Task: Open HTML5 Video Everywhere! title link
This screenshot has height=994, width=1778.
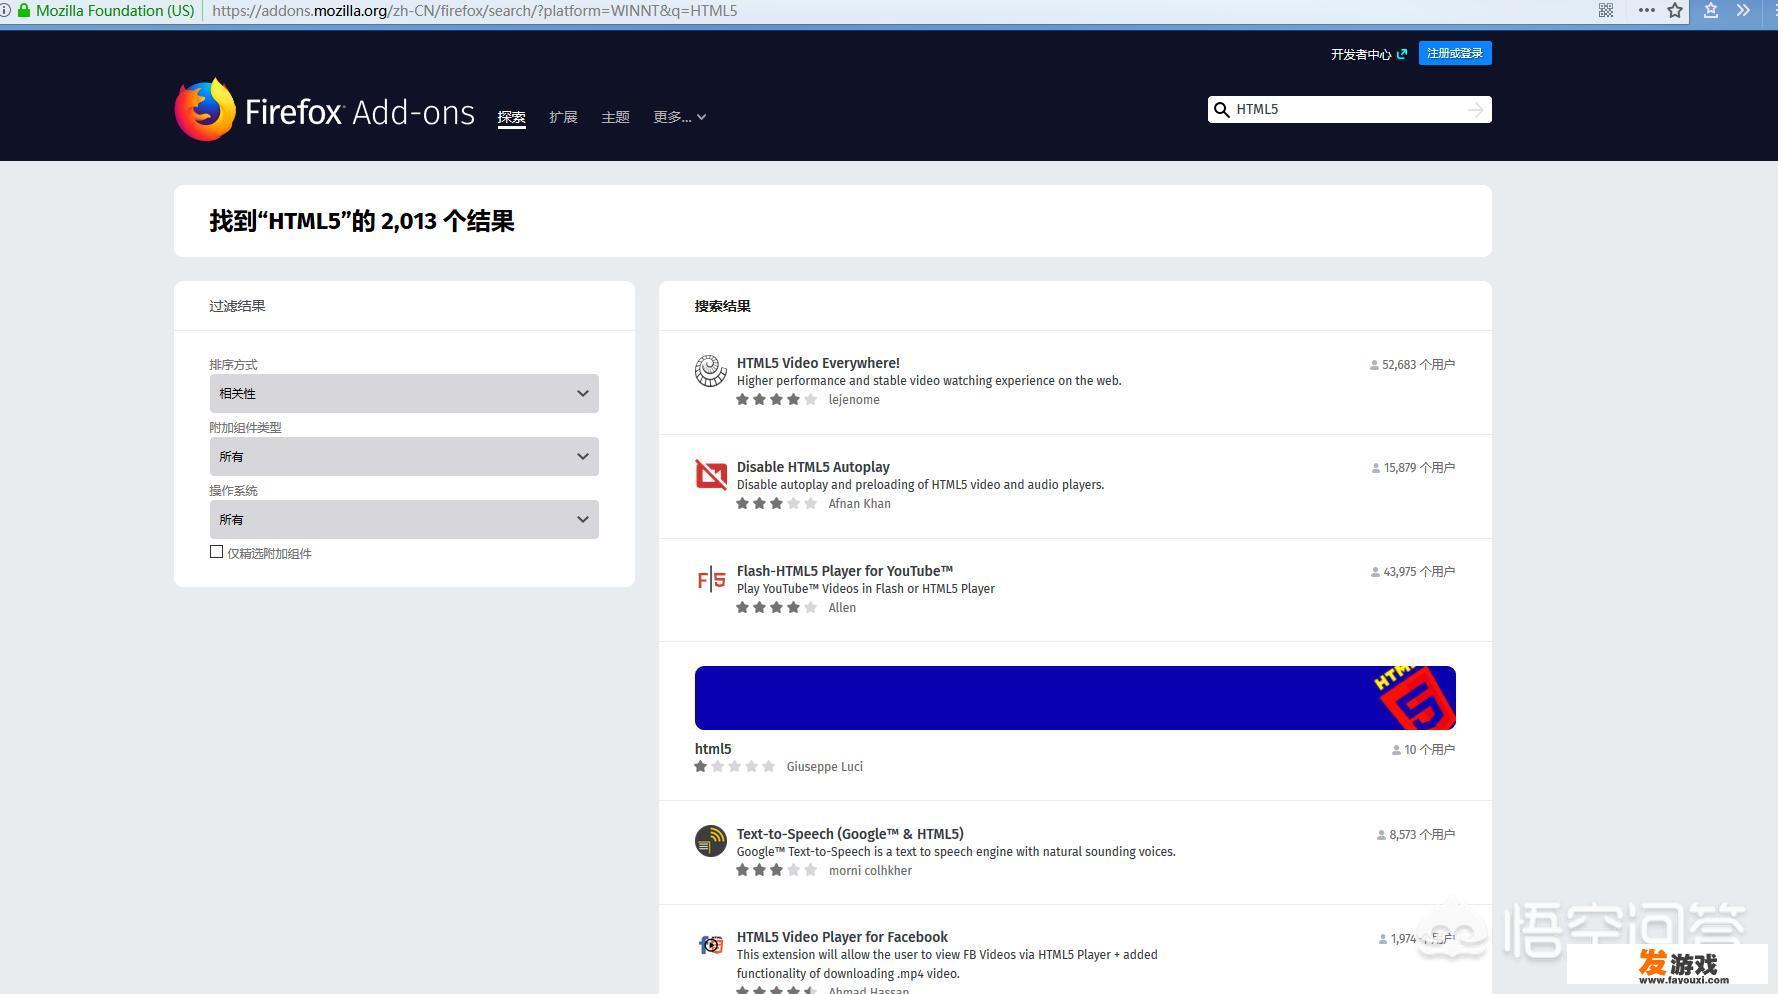Action: (x=818, y=363)
